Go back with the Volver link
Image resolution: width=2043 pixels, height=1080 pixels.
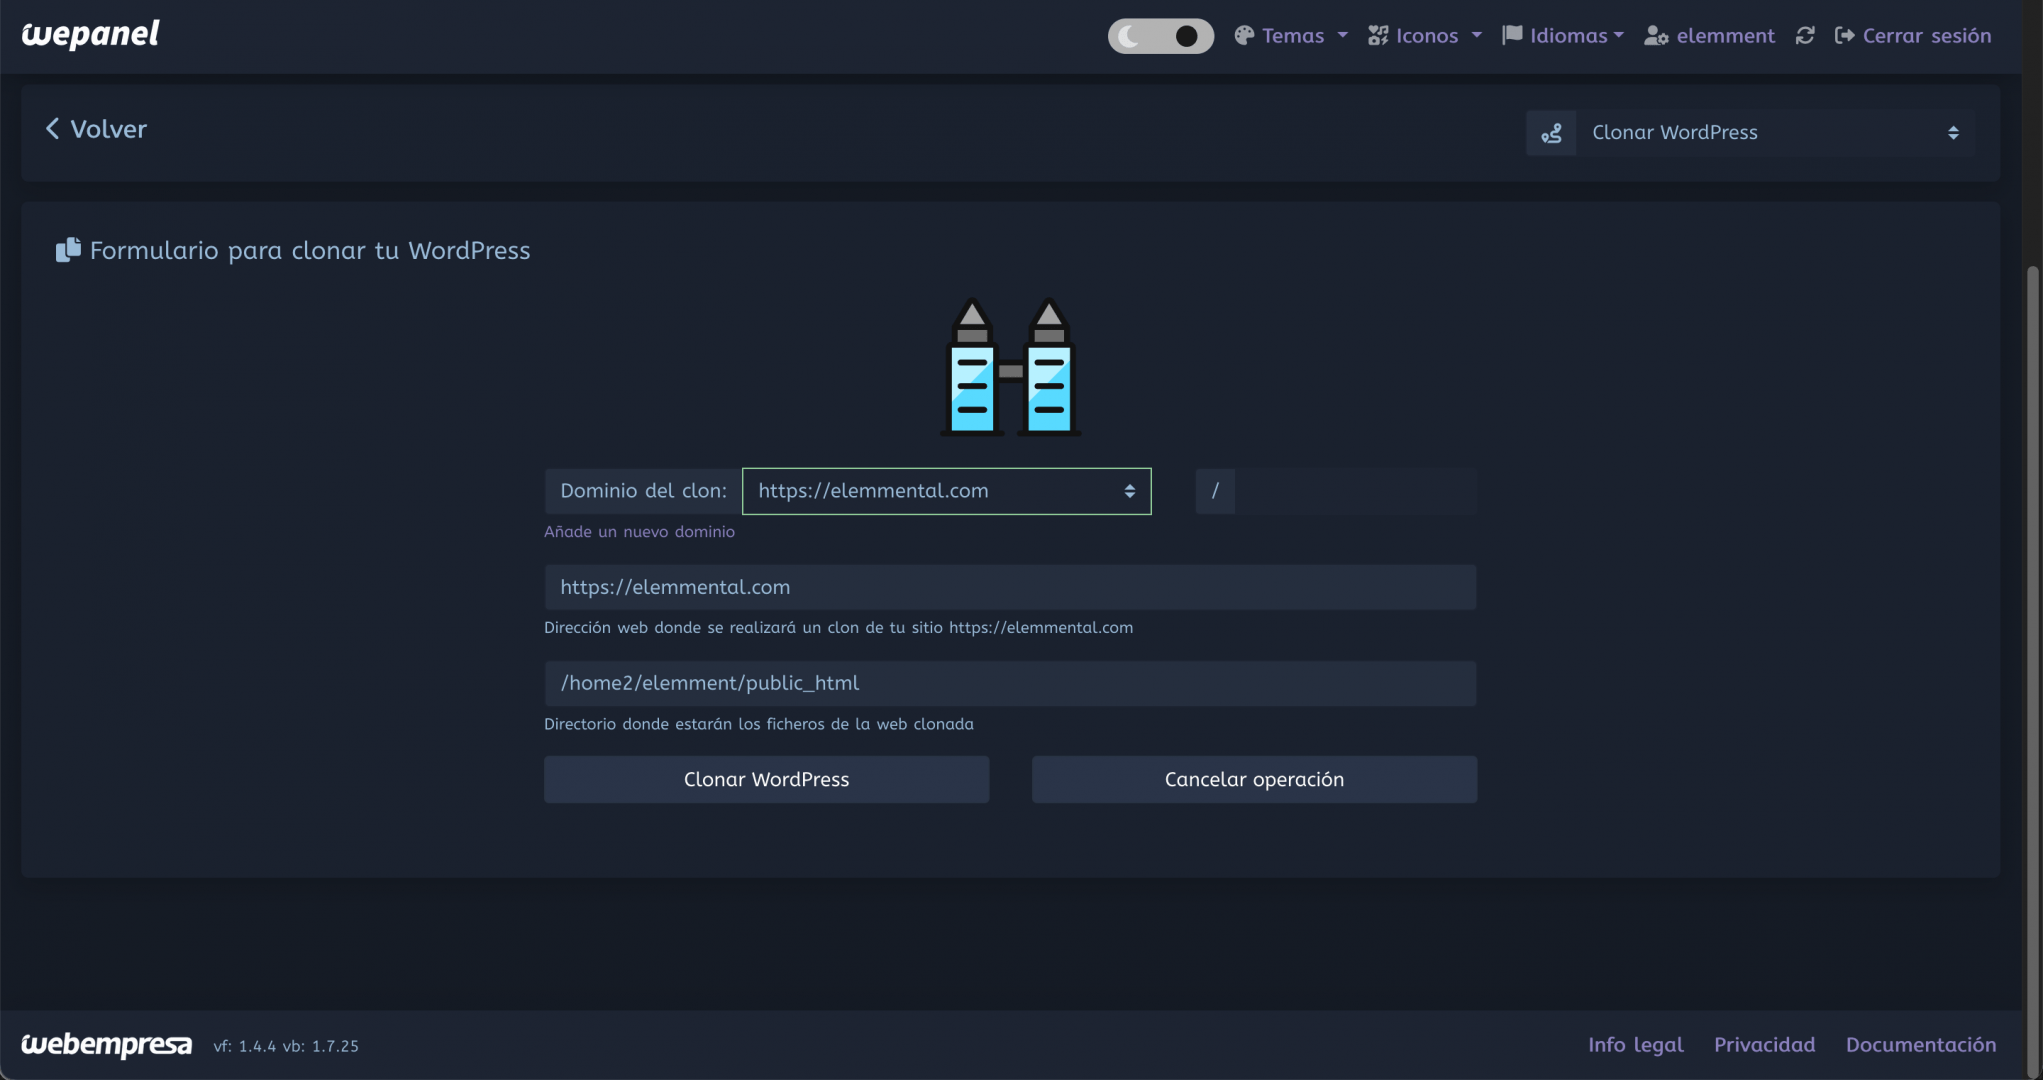click(x=96, y=129)
